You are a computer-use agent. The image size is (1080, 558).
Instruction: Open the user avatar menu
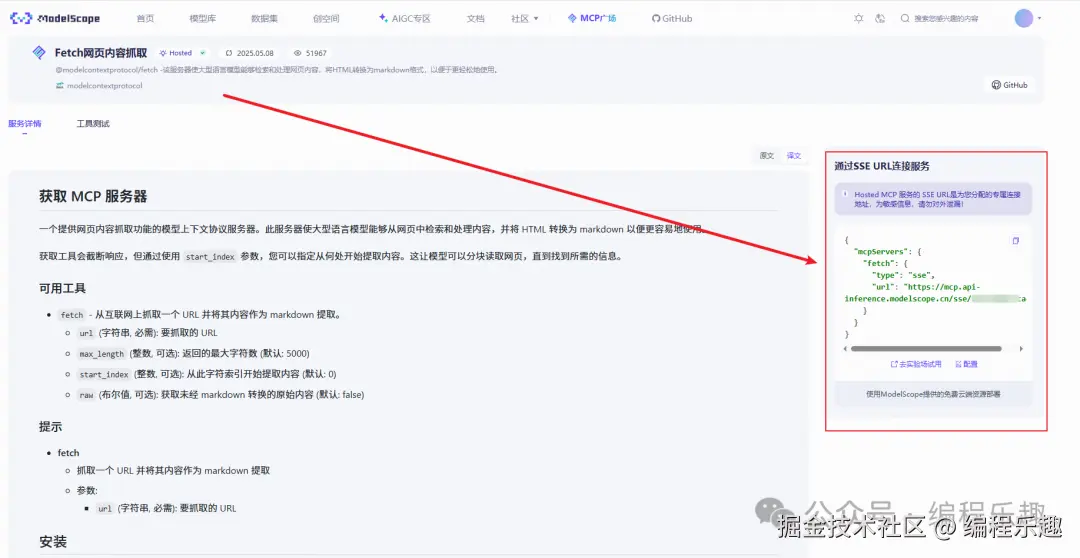[x=1024, y=18]
